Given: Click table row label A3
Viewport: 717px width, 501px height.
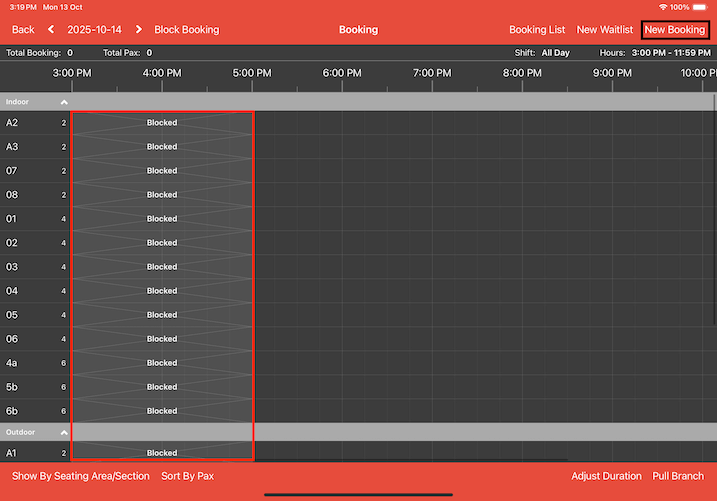Looking at the screenshot, I should pyautogui.click(x=11, y=147).
